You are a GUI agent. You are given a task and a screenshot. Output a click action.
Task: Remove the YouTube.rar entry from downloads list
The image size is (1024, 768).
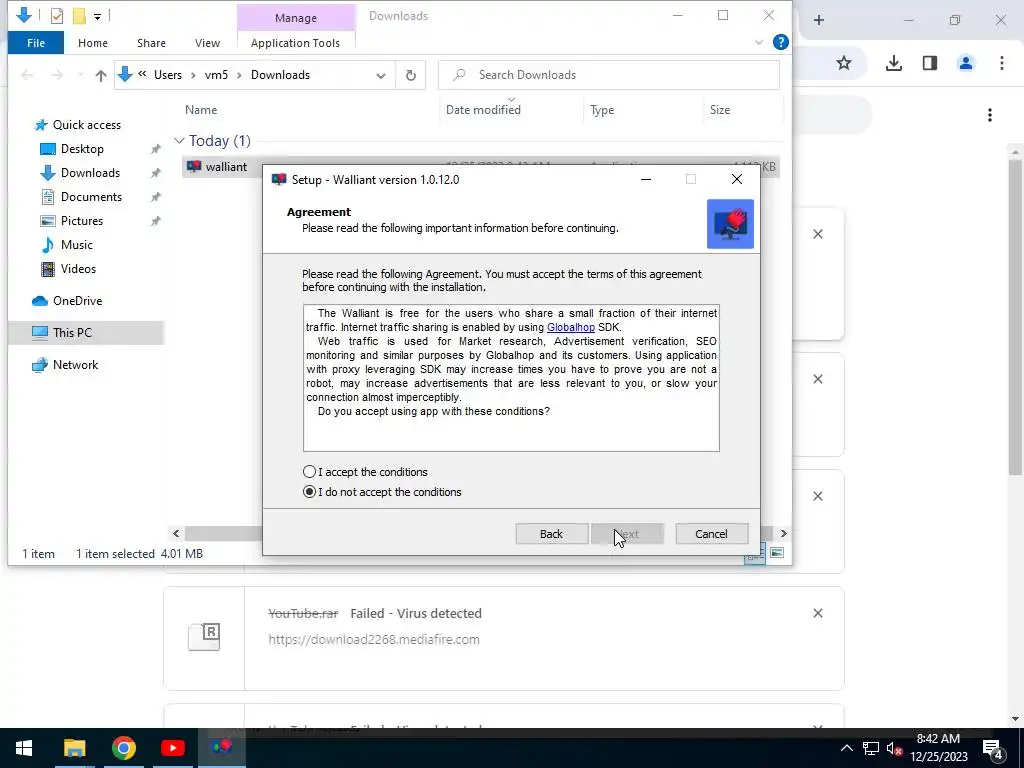click(x=818, y=613)
